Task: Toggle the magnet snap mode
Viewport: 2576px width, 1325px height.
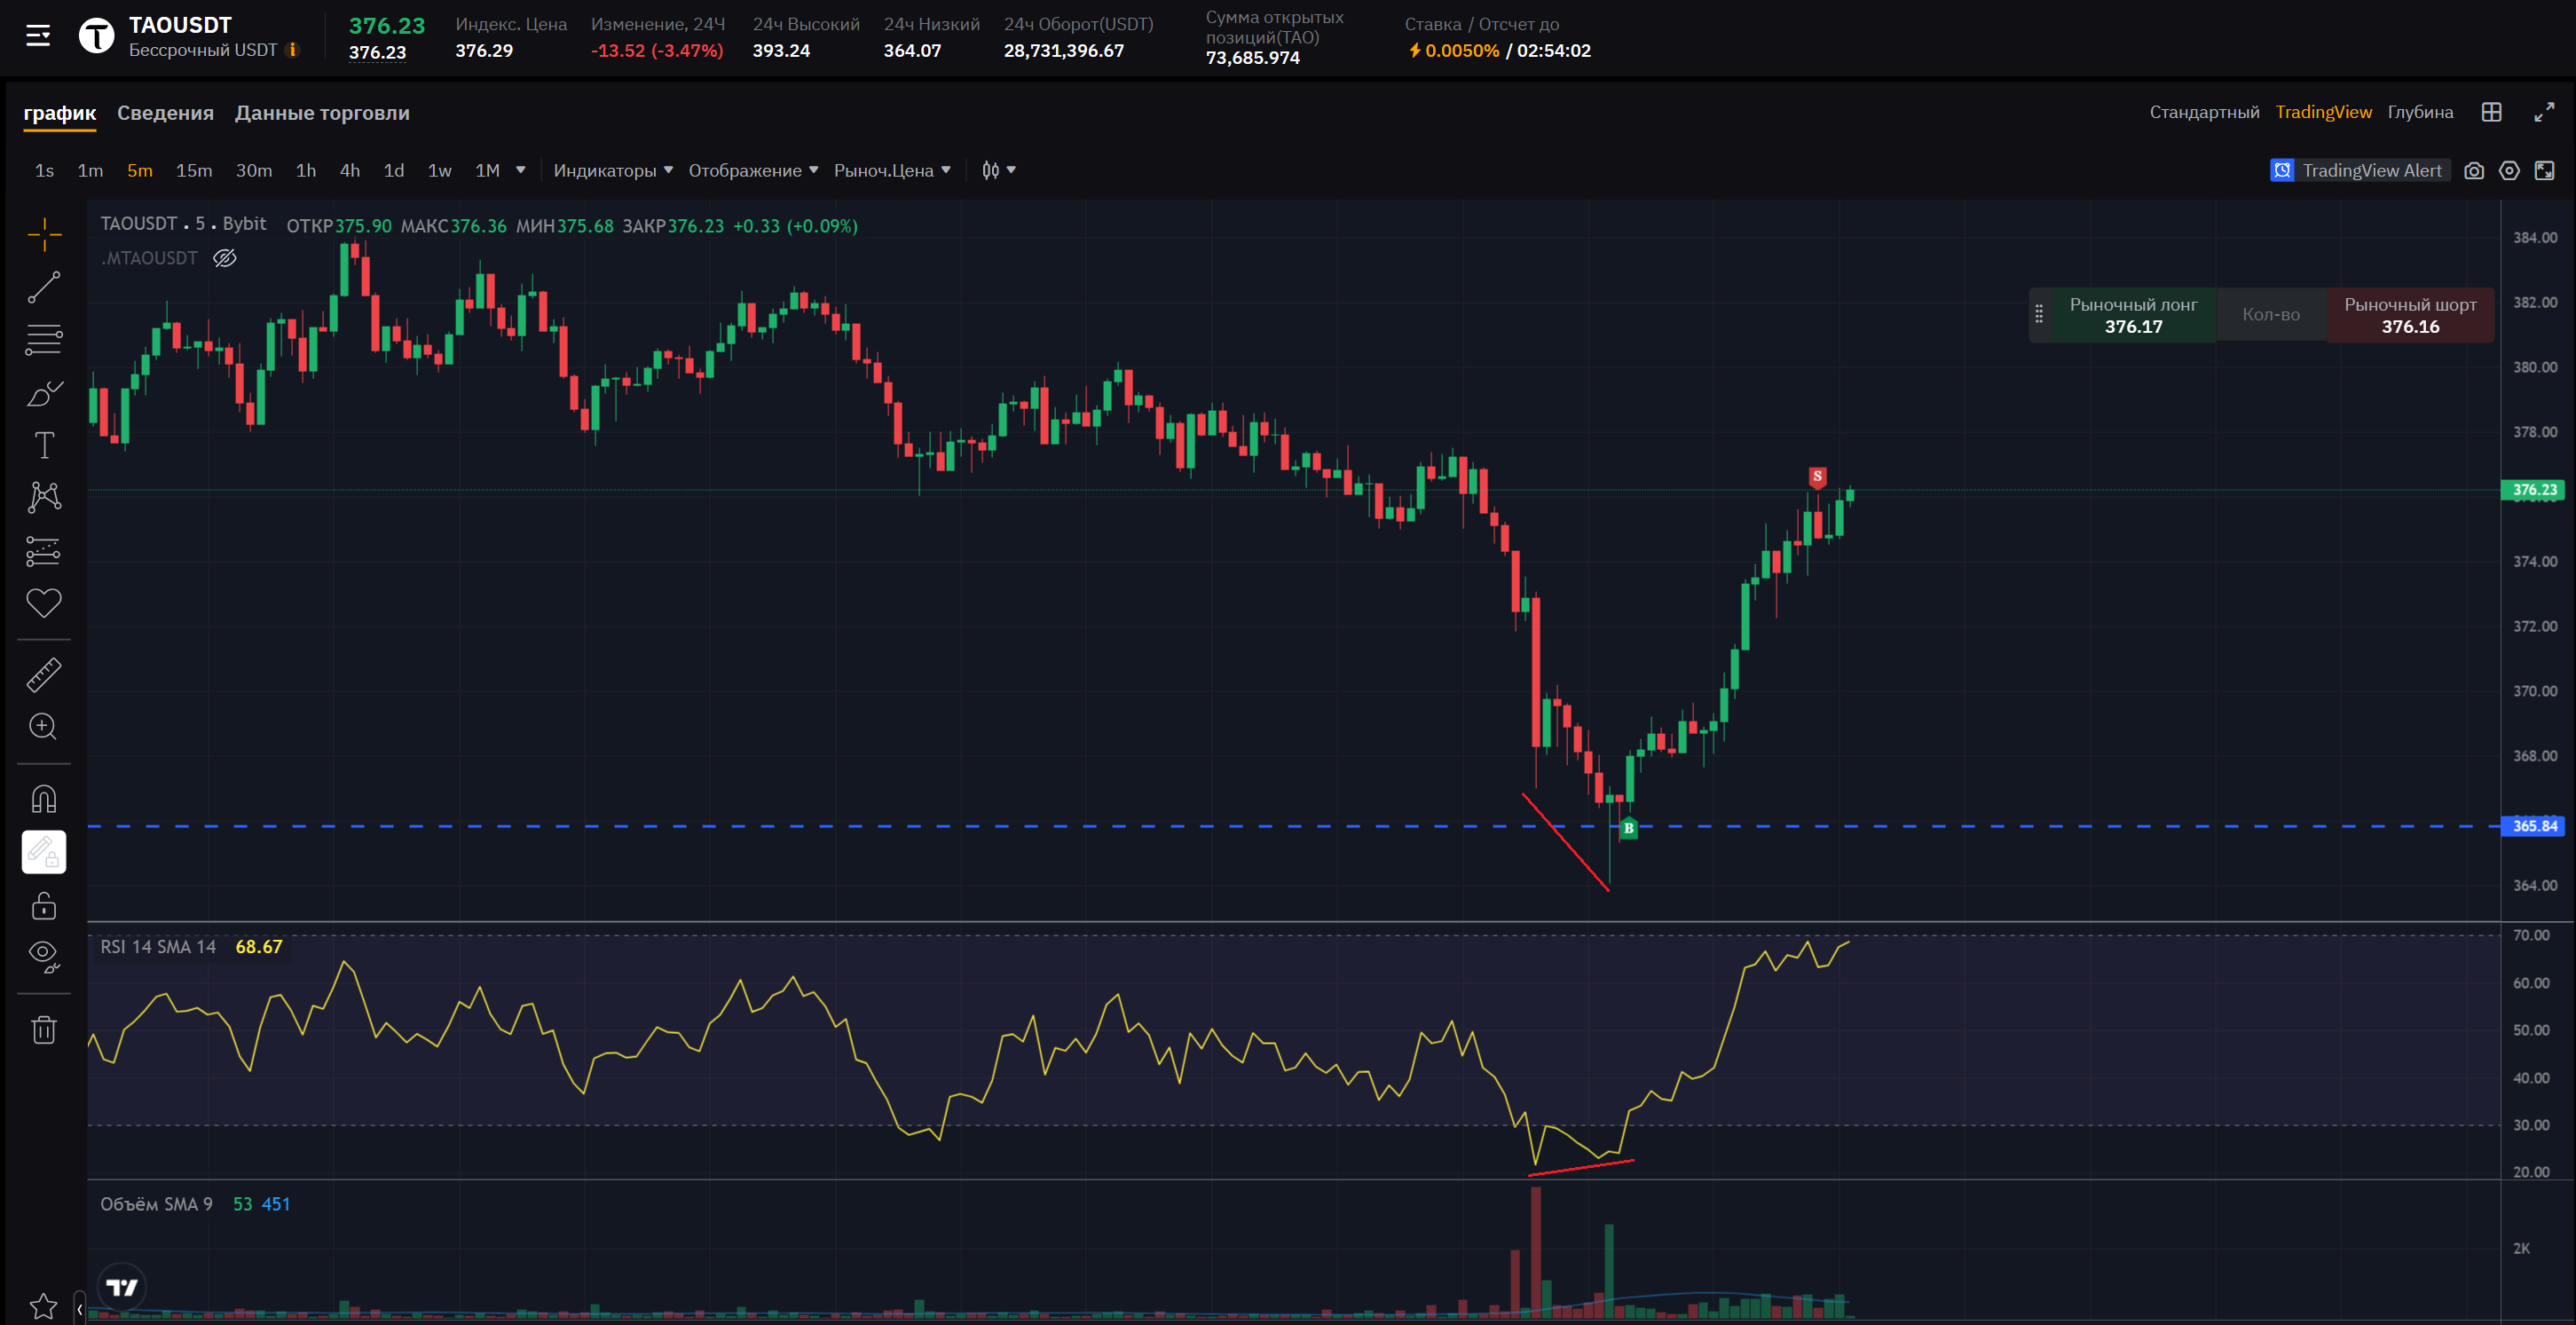Action: pos(44,799)
